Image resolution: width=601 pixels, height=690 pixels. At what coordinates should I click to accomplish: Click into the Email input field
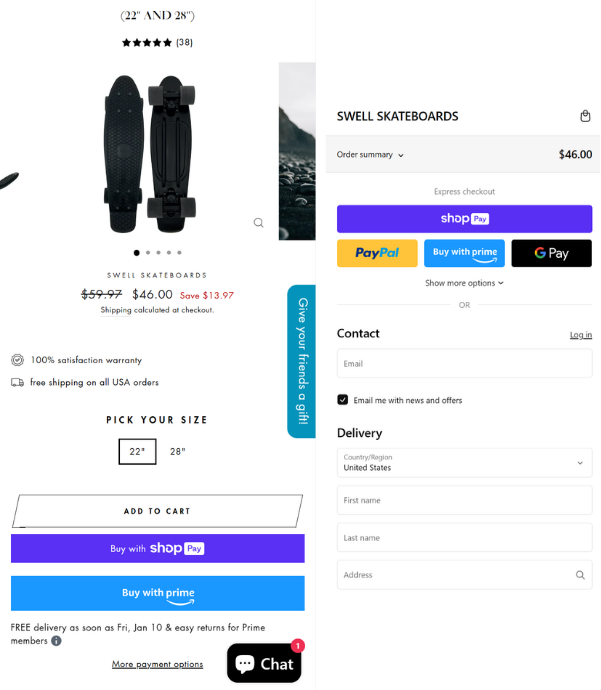point(464,364)
